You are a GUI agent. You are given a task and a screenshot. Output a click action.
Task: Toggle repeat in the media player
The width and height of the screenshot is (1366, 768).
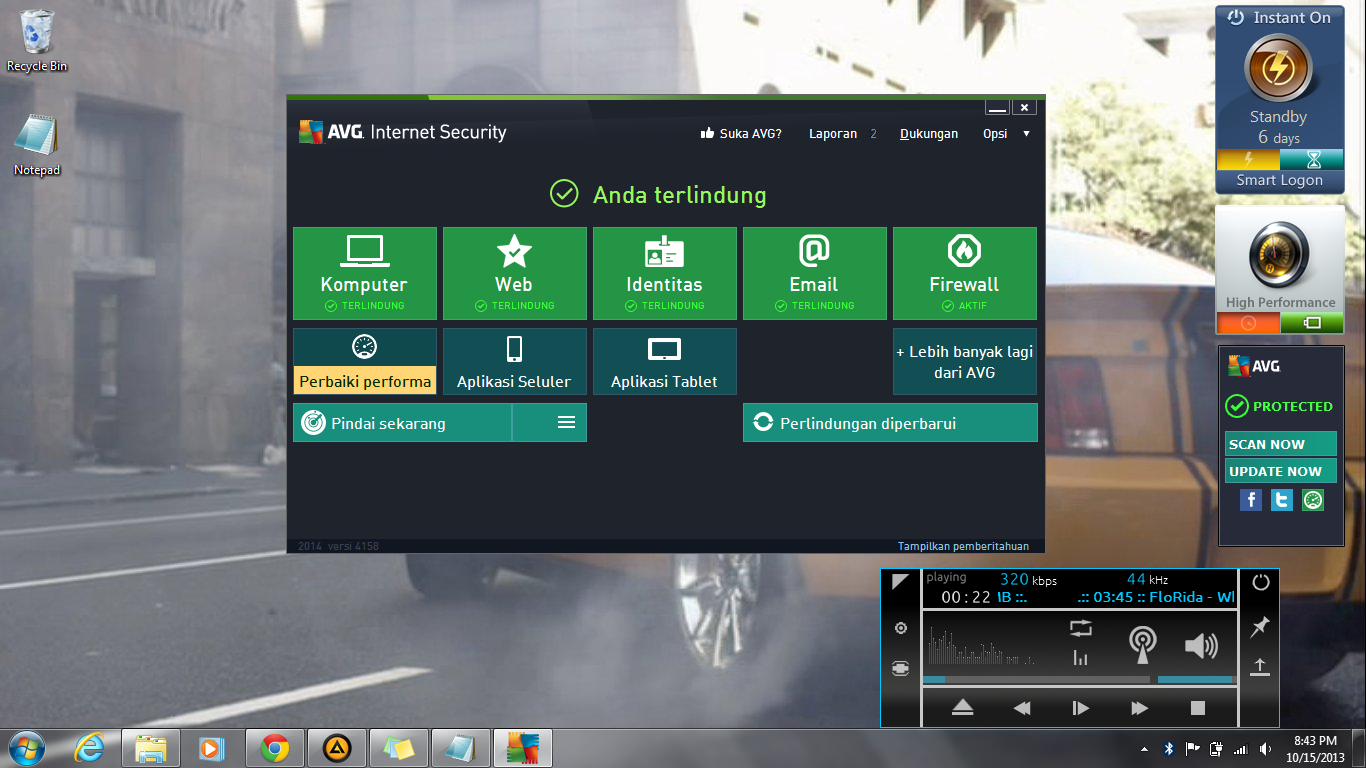pyautogui.click(x=1081, y=628)
